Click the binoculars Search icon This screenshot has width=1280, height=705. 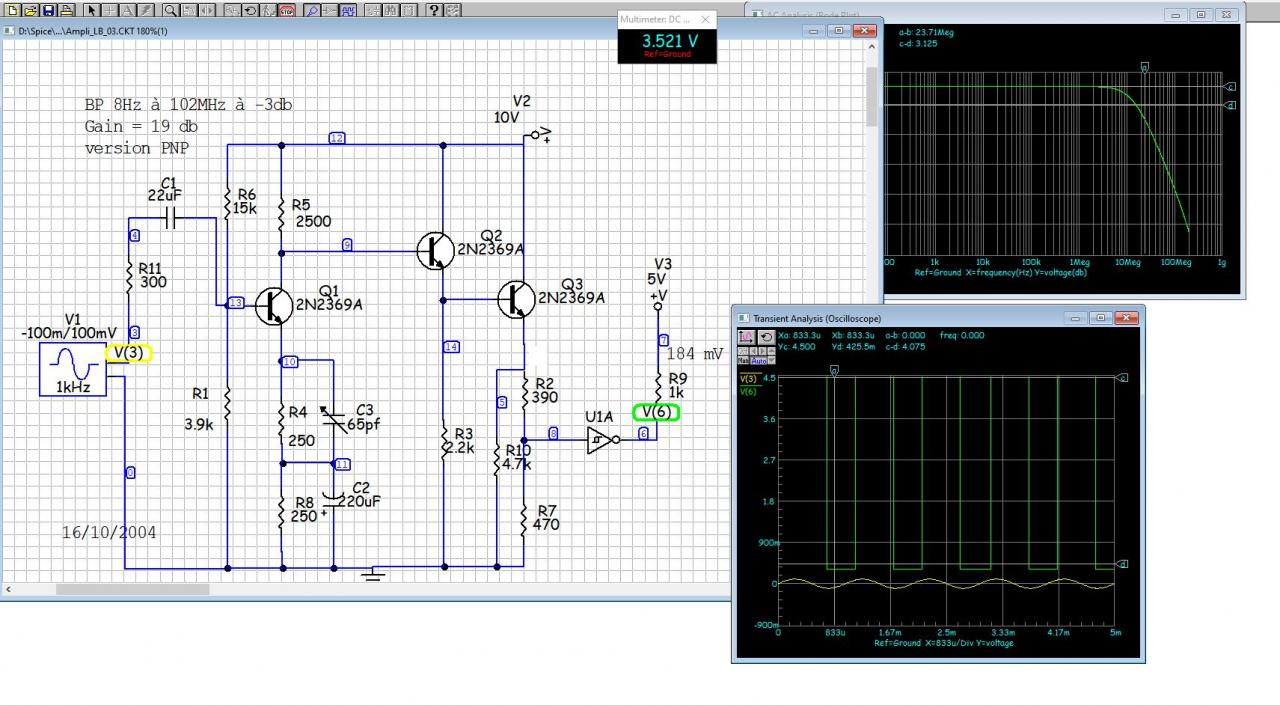[x=391, y=10]
